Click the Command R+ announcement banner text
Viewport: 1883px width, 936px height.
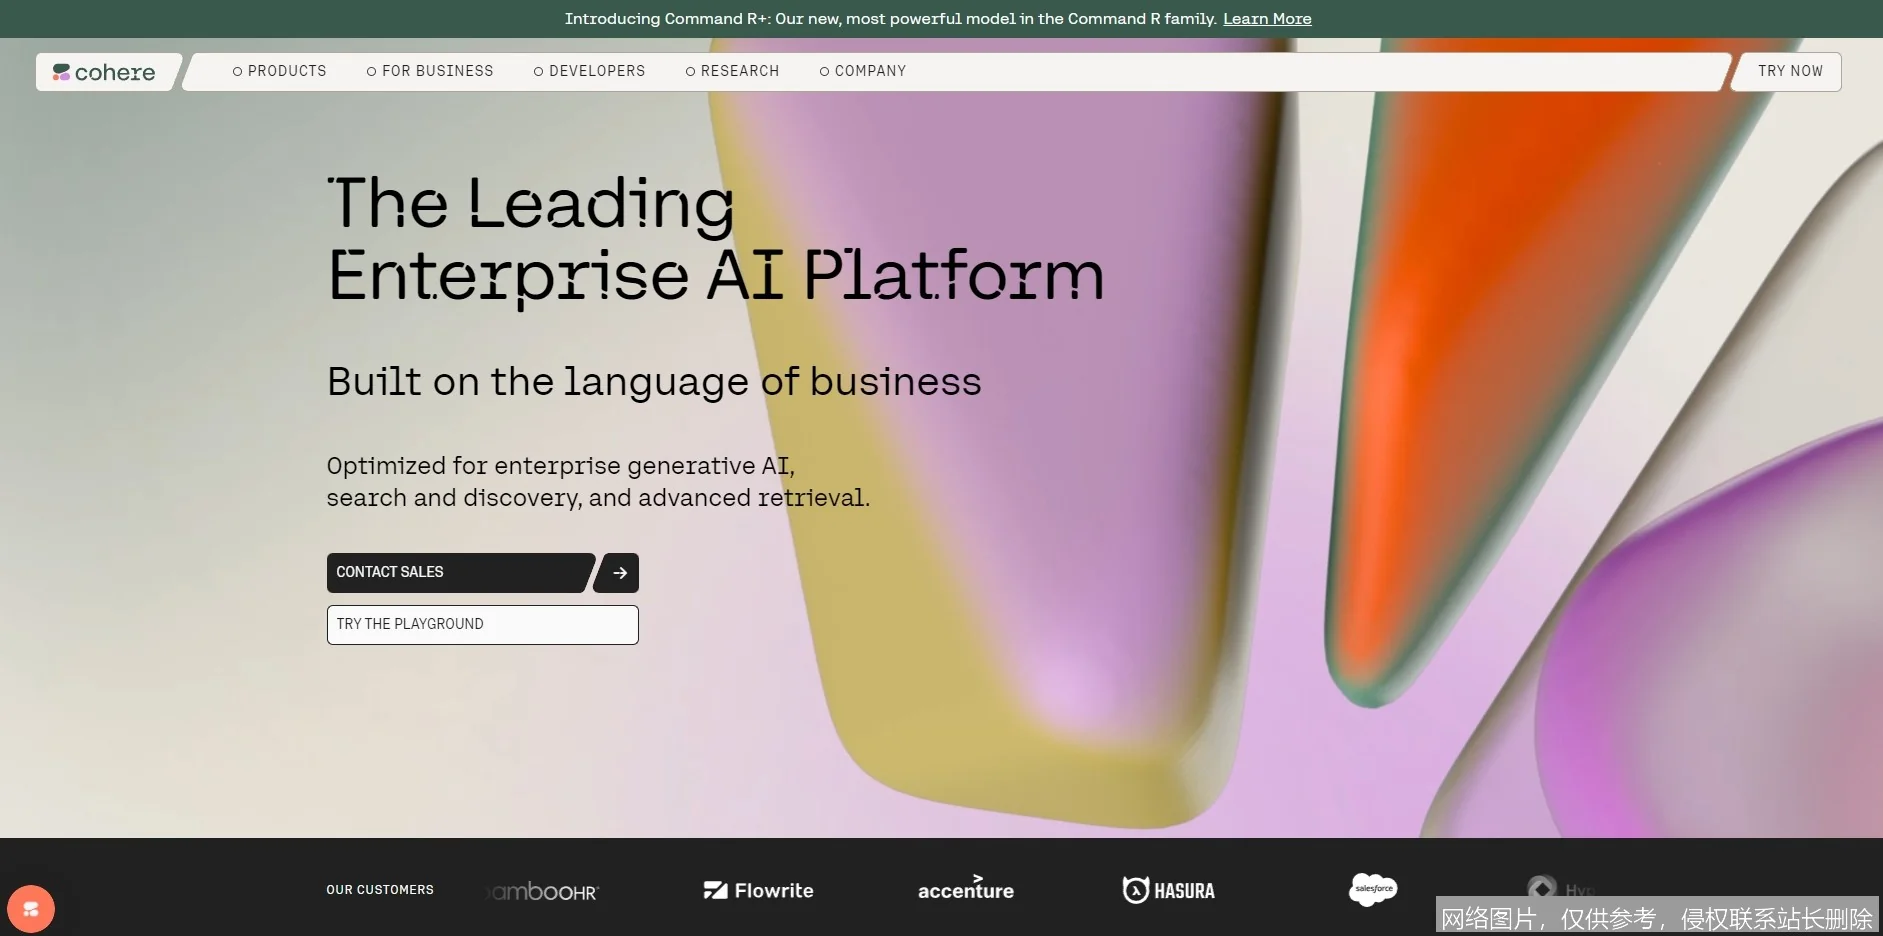coord(890,19)
